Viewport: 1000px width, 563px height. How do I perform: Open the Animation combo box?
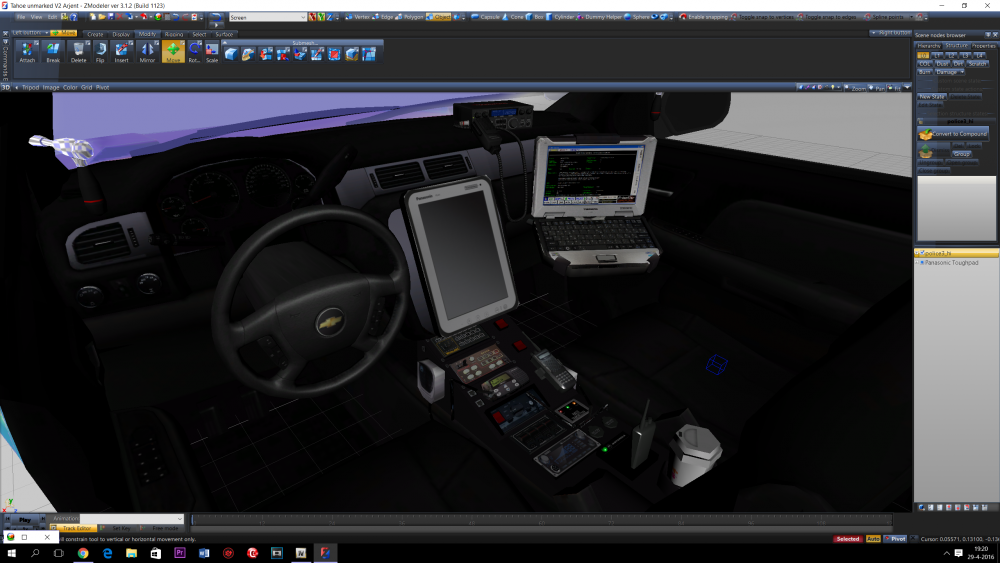pos(132,519)
